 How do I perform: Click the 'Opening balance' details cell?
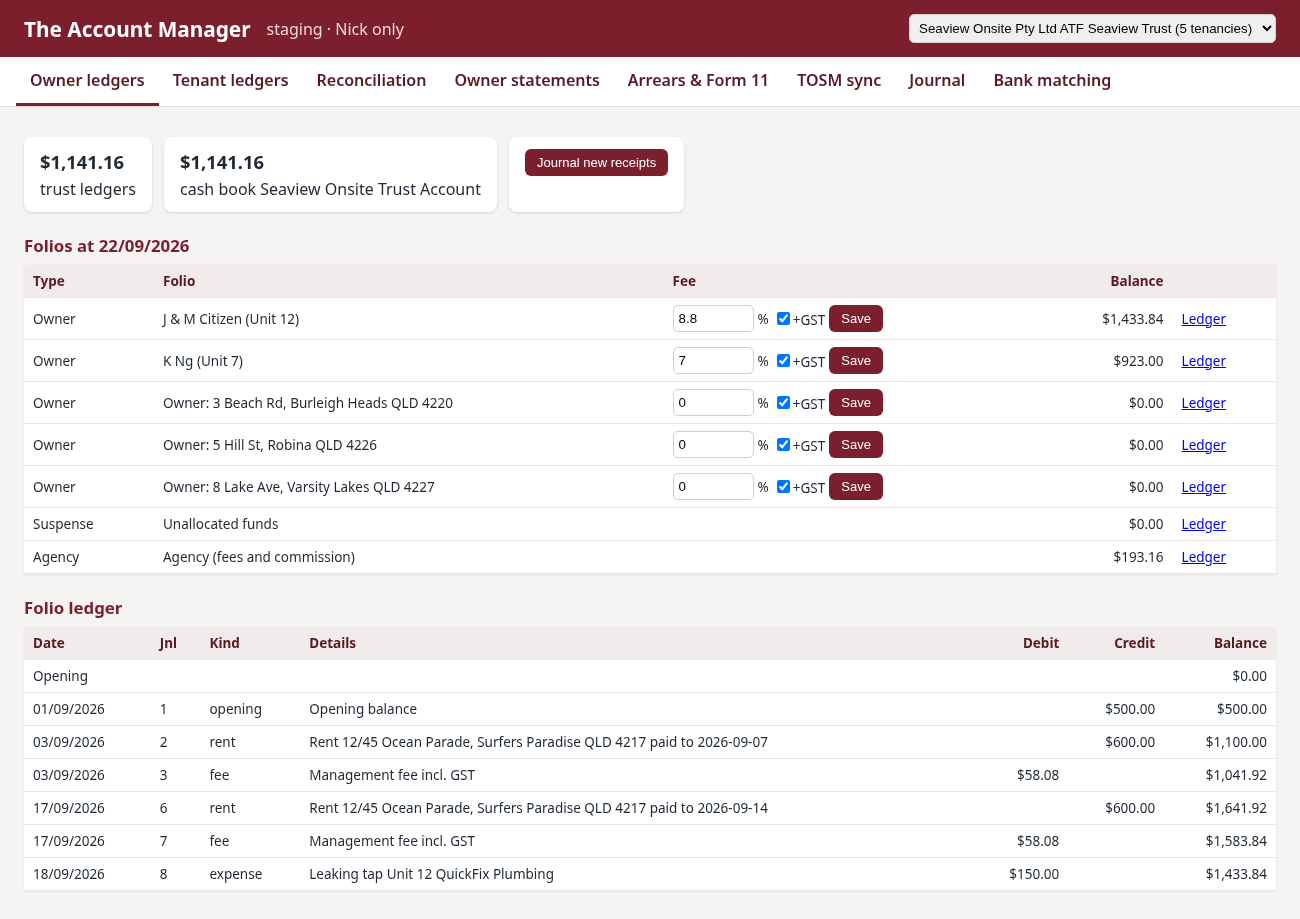(363, 709)
